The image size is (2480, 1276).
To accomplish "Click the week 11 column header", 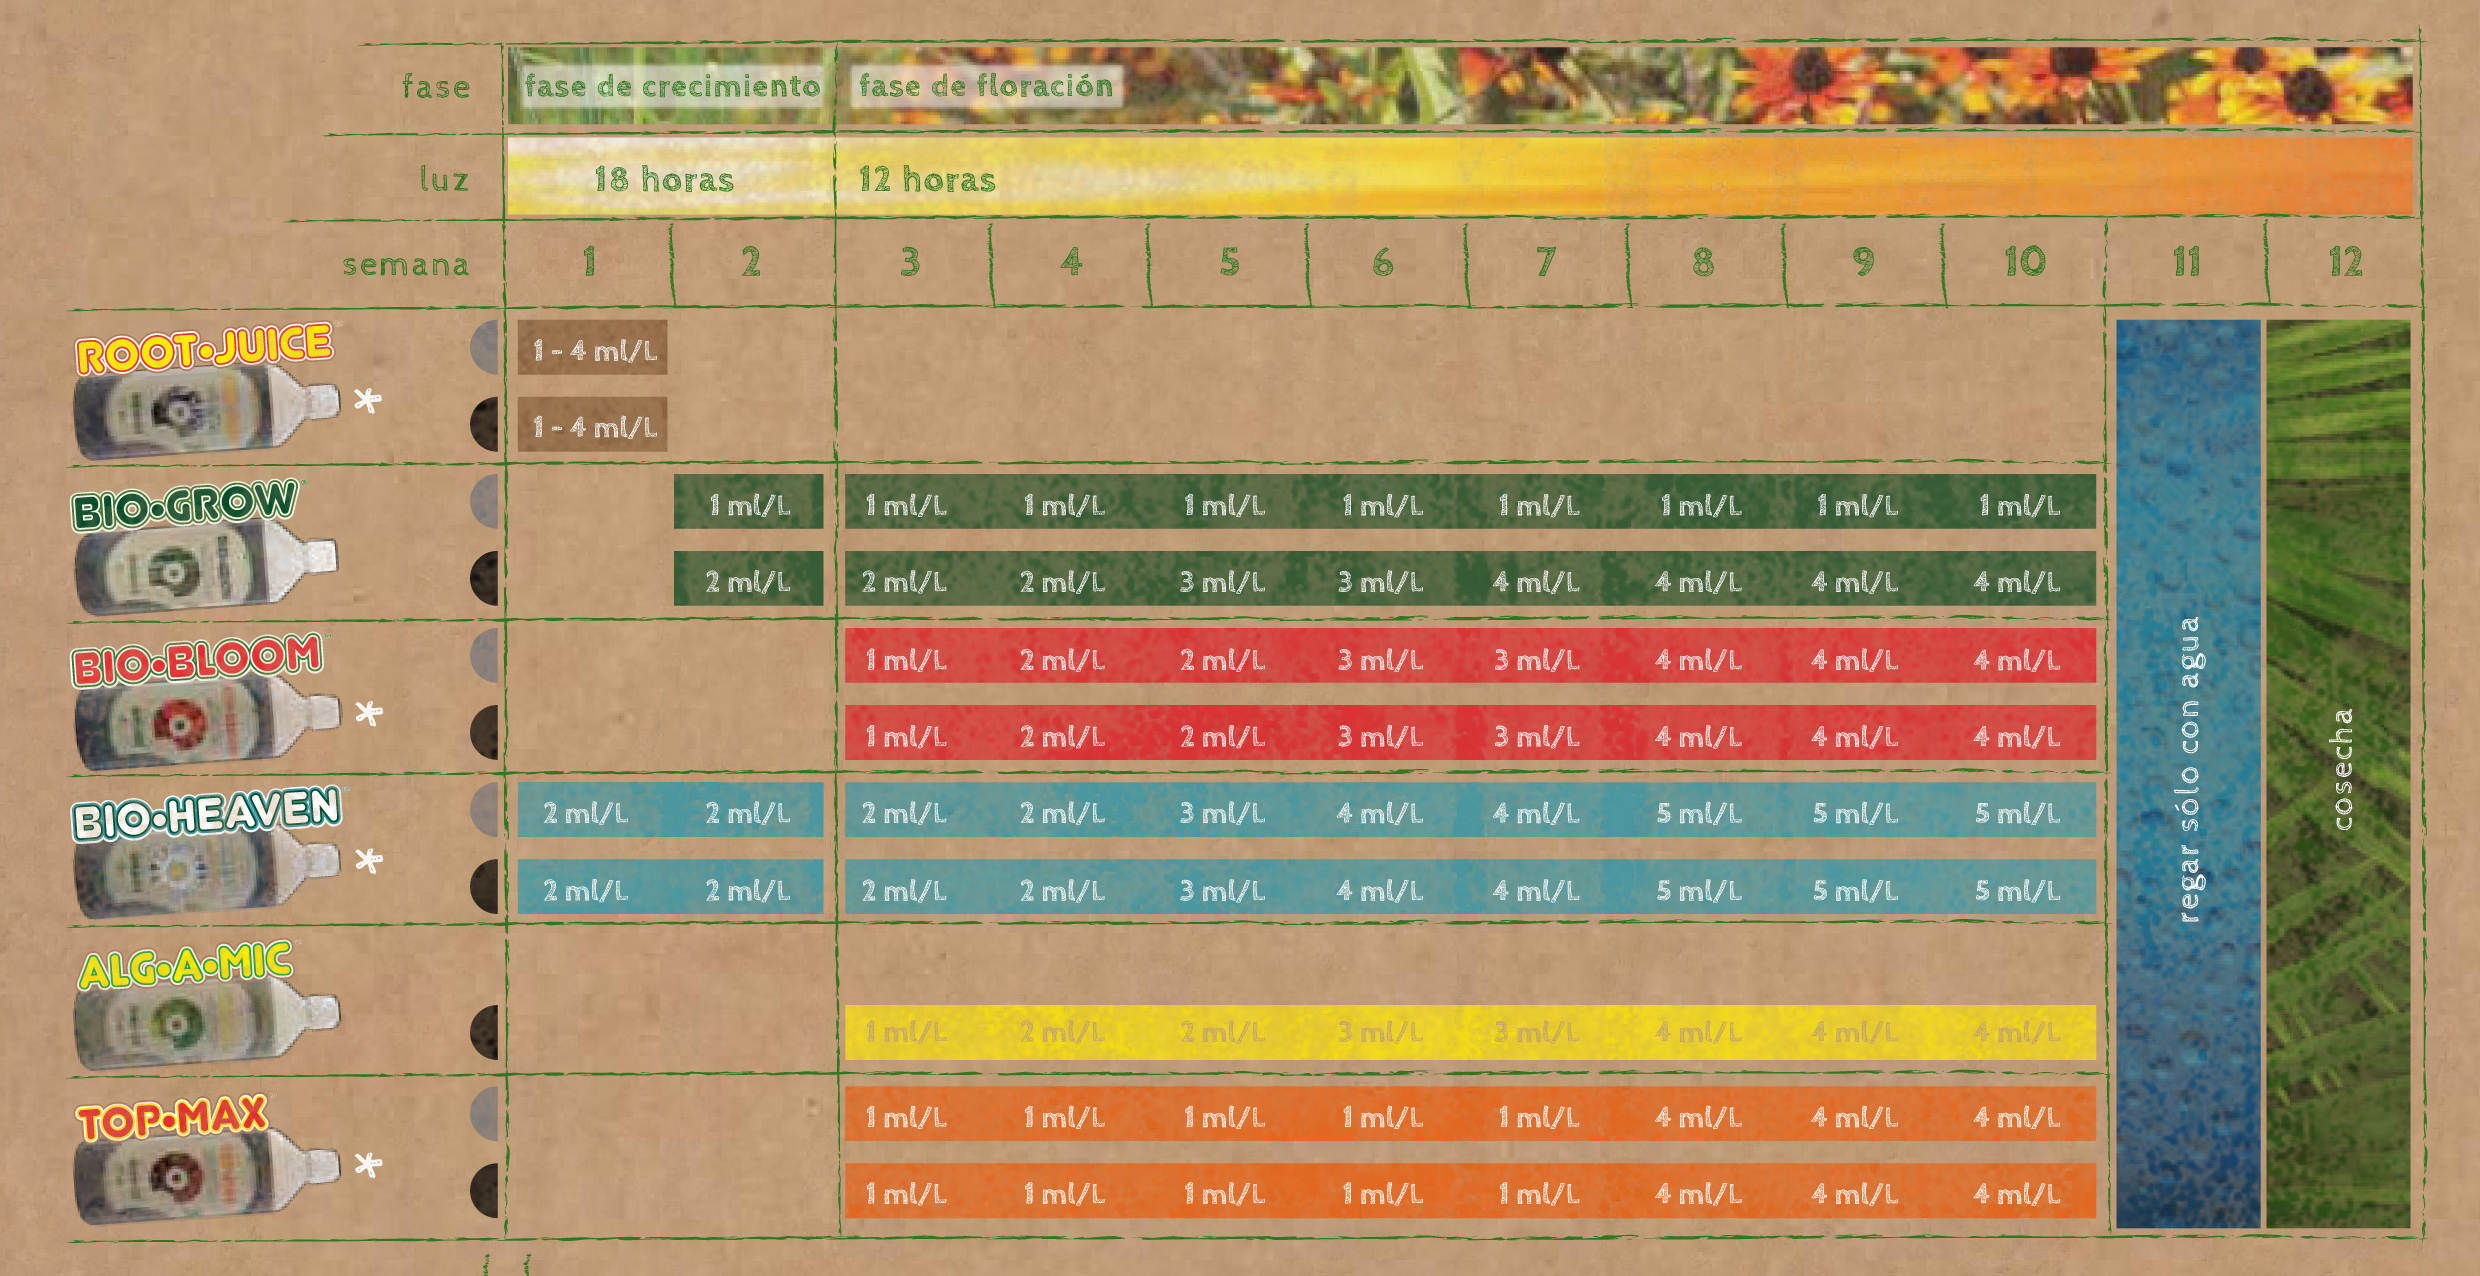I will [2186, 262].
